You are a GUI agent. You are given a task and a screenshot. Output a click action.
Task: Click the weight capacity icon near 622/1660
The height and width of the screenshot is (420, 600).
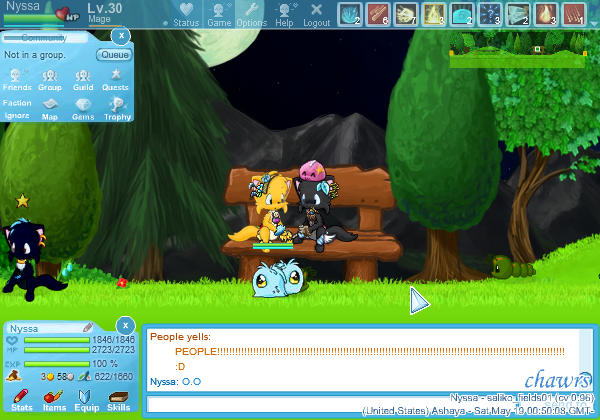pyautogui.click(x=85, y=376)
